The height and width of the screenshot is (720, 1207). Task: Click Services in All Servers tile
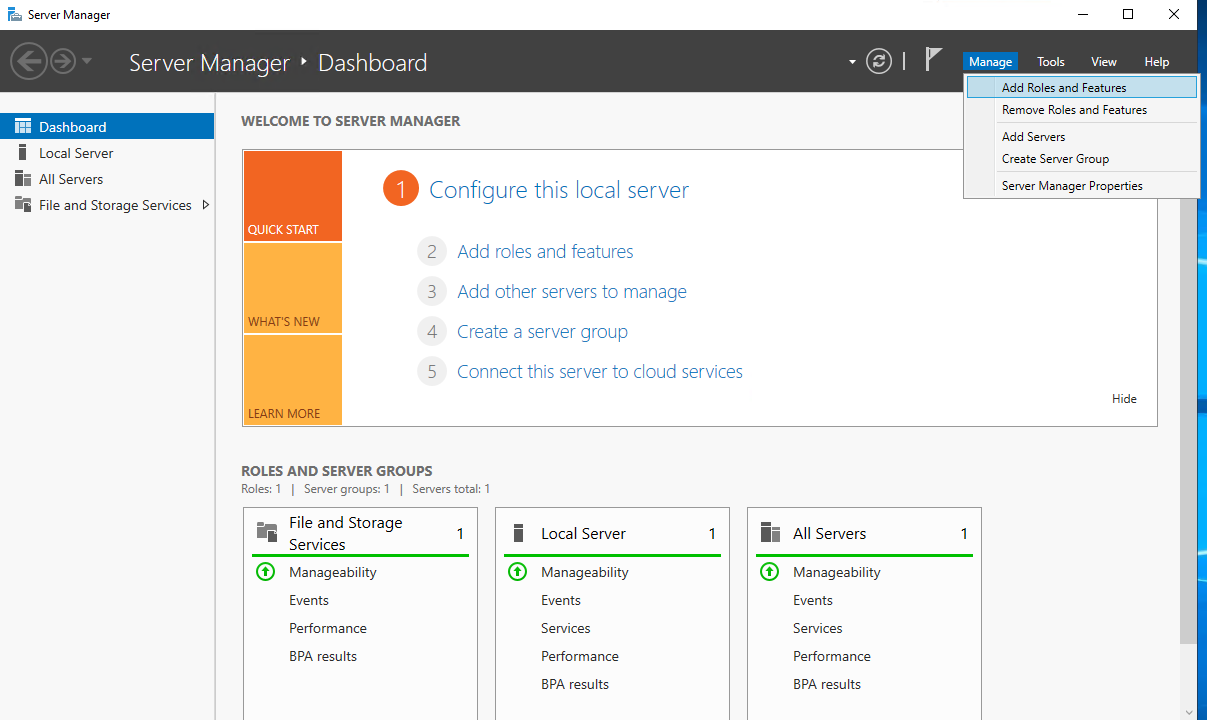tap(818, 629)
